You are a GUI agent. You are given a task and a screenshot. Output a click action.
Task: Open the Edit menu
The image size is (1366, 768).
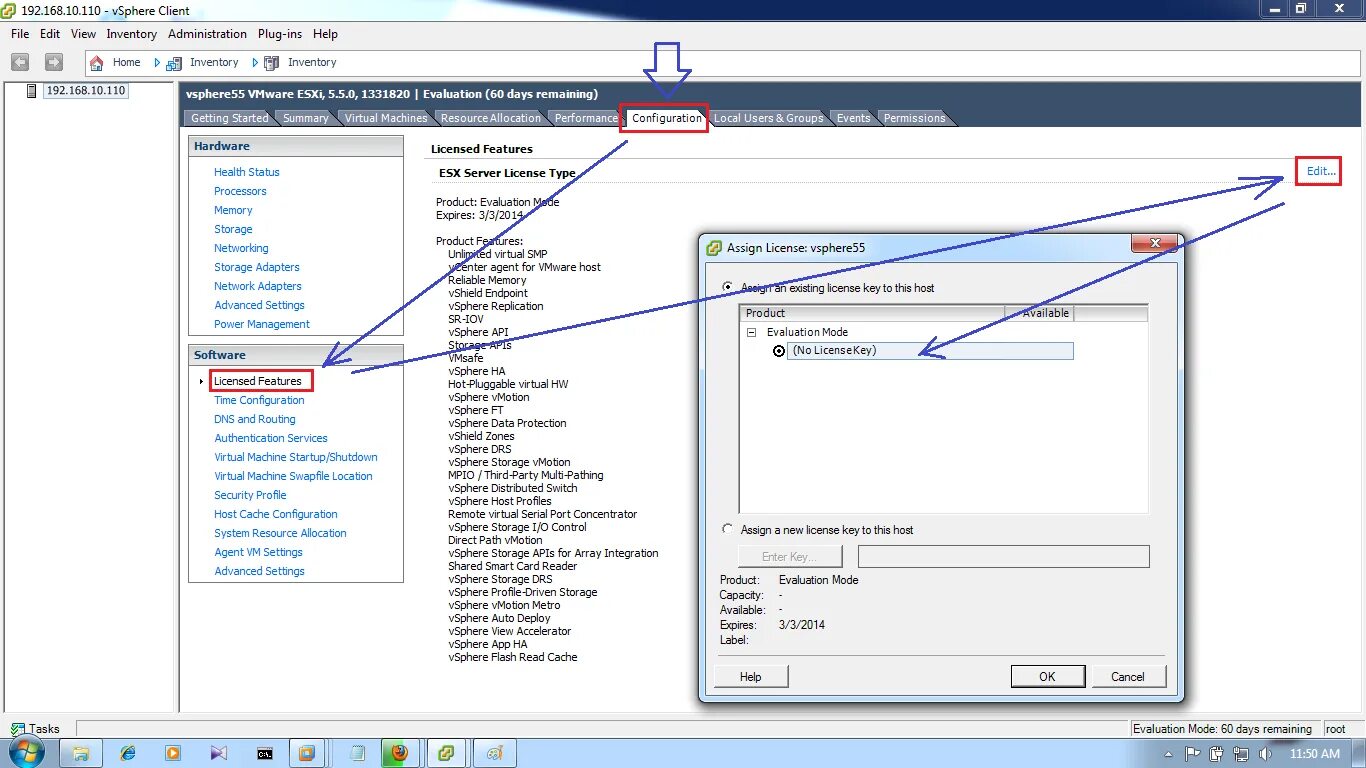click(50, 34)
